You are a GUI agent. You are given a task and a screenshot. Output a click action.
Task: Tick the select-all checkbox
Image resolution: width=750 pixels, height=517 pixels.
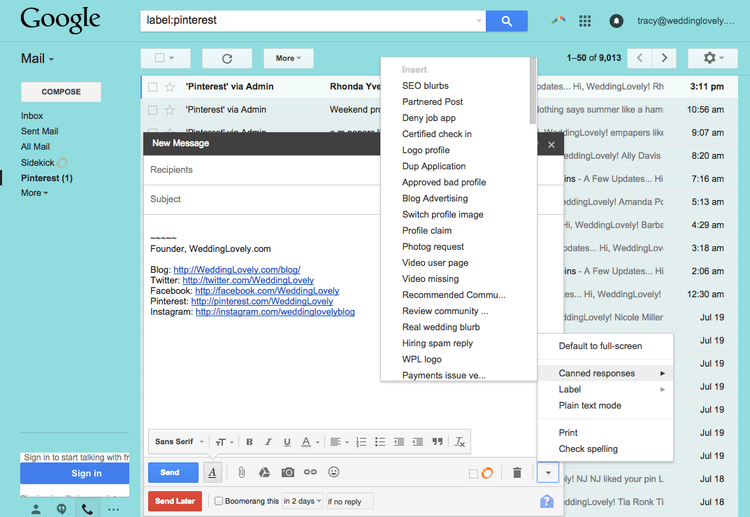click(x=160, y=58)
